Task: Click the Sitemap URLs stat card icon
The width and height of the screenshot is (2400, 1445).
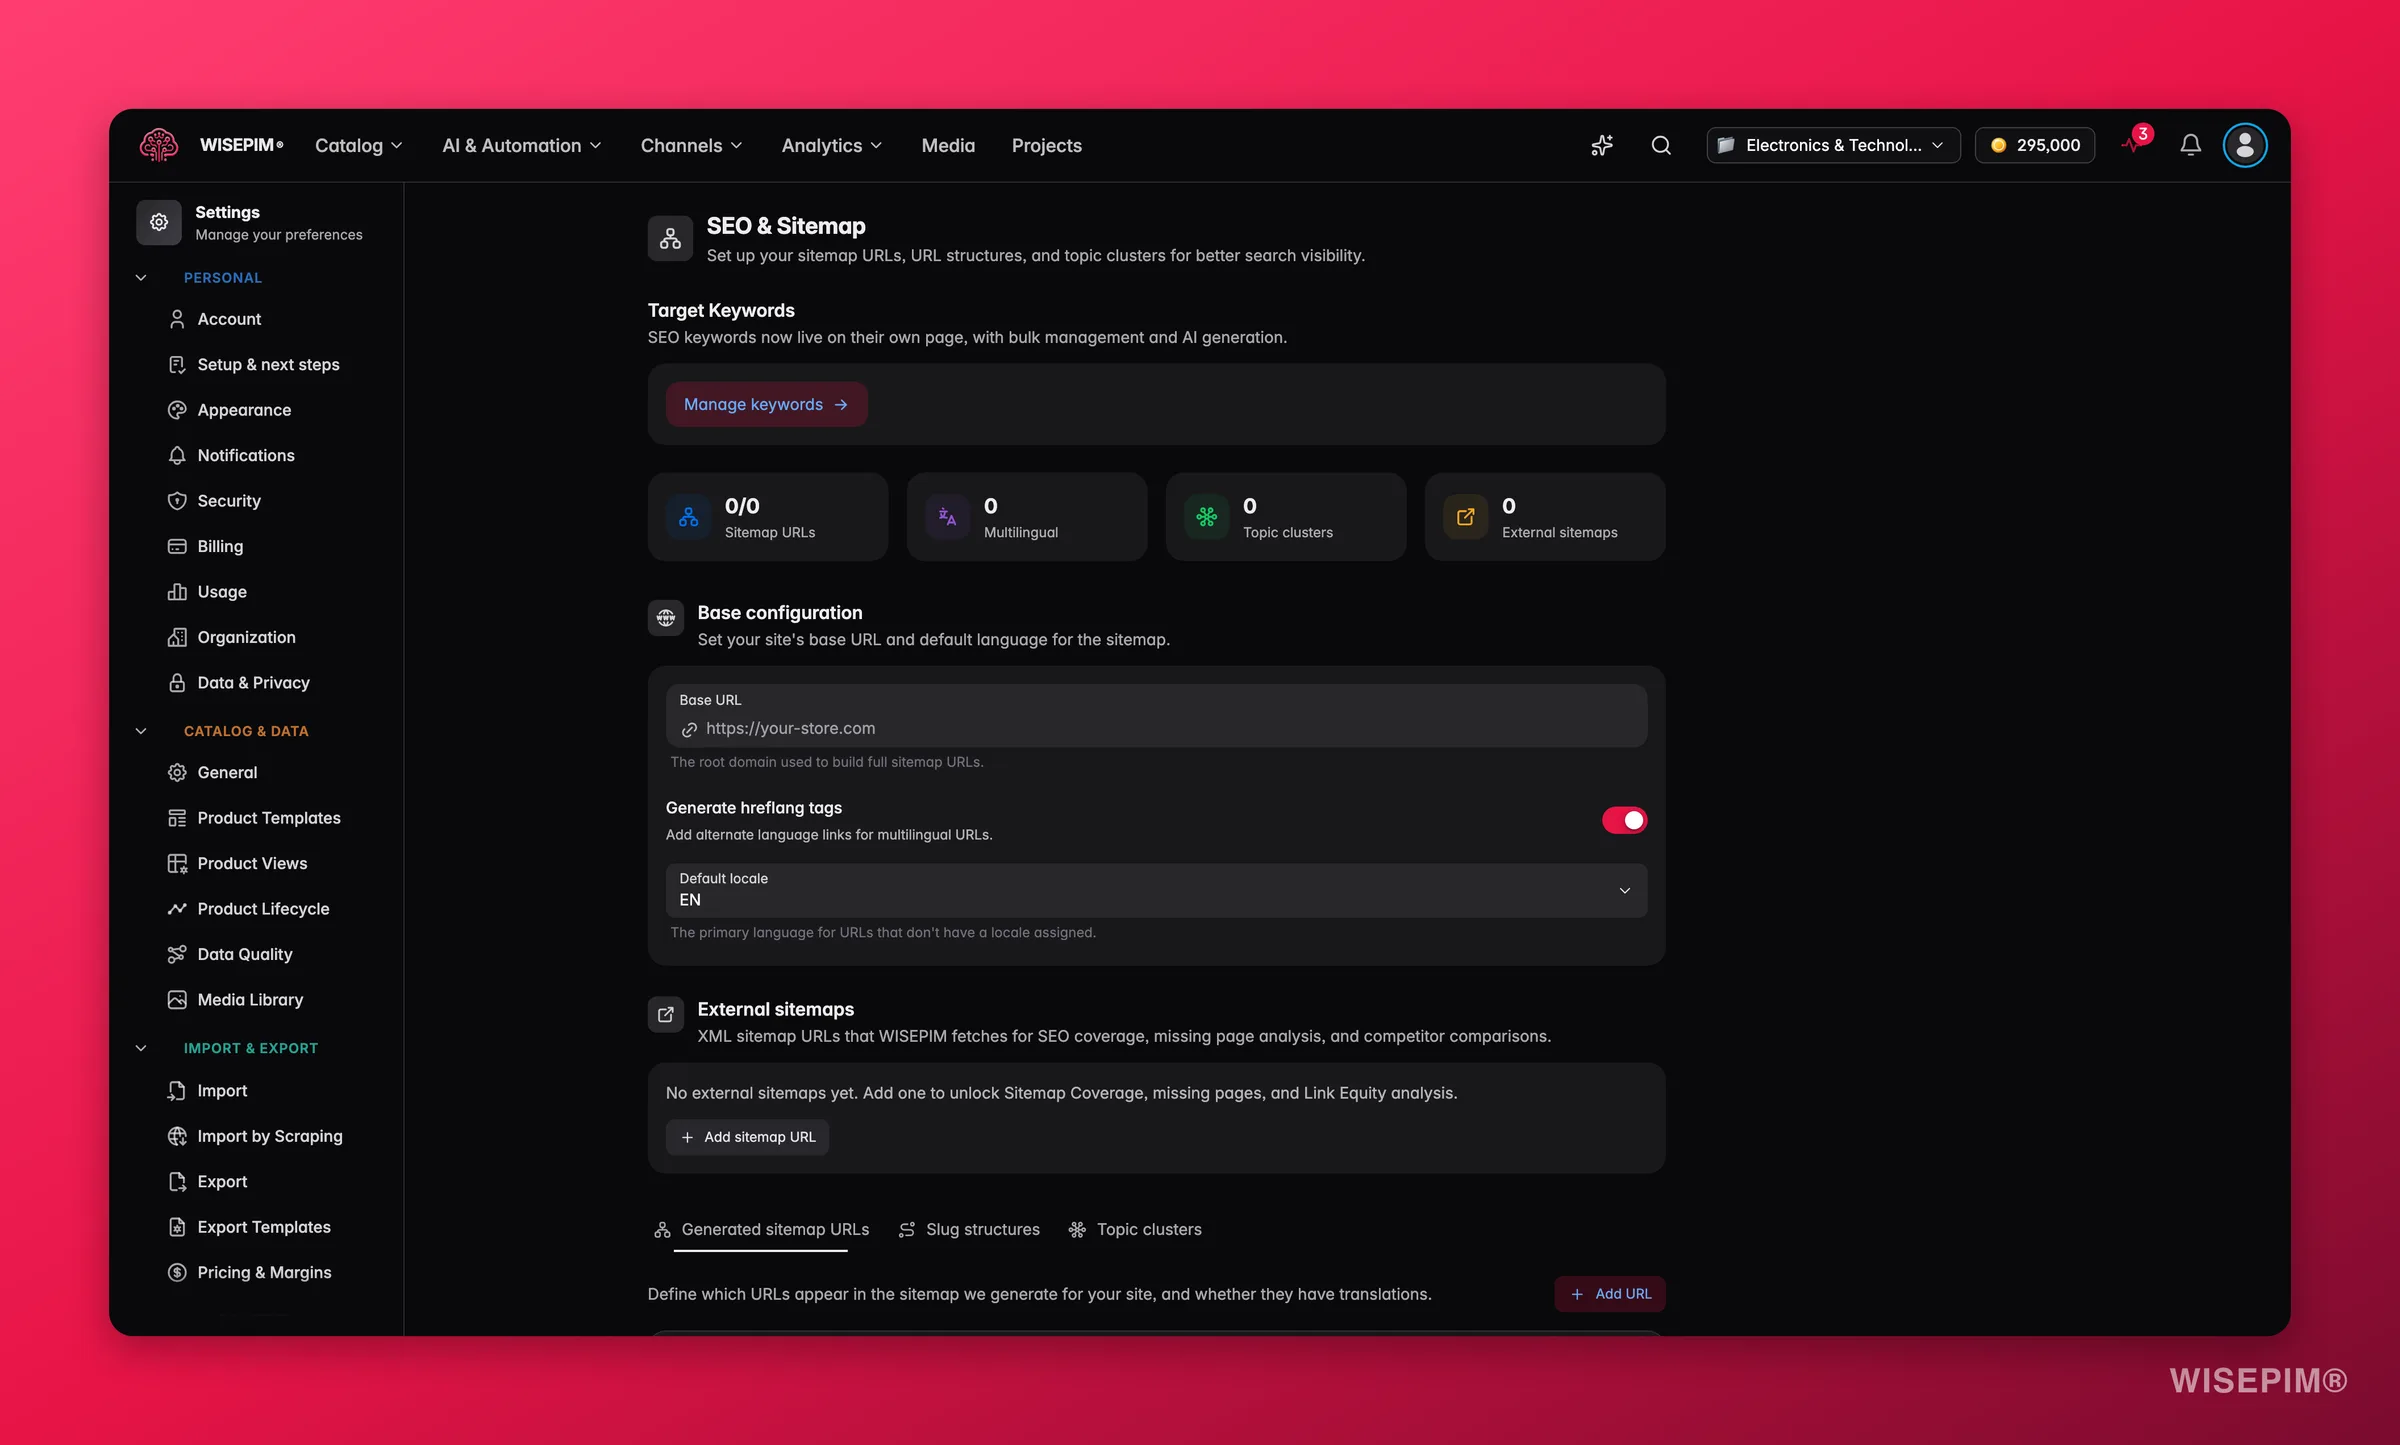Action: (689, 517)
